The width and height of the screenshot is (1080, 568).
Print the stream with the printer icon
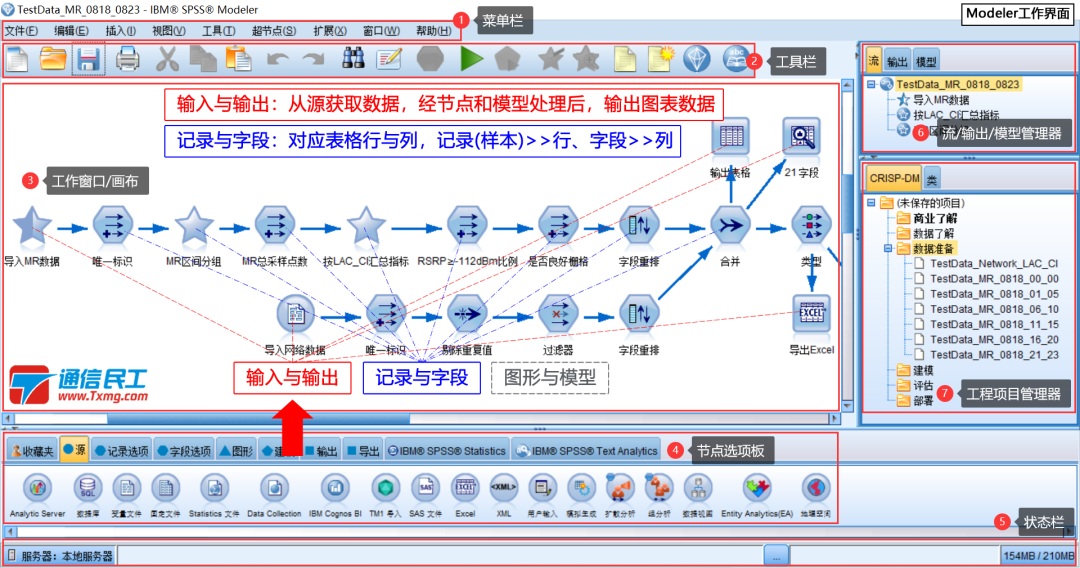127,59
